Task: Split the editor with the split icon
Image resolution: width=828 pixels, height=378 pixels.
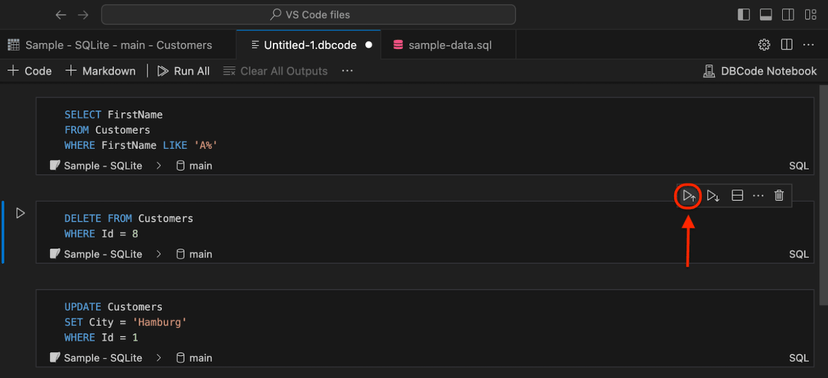Action: [x=786, y=45]
